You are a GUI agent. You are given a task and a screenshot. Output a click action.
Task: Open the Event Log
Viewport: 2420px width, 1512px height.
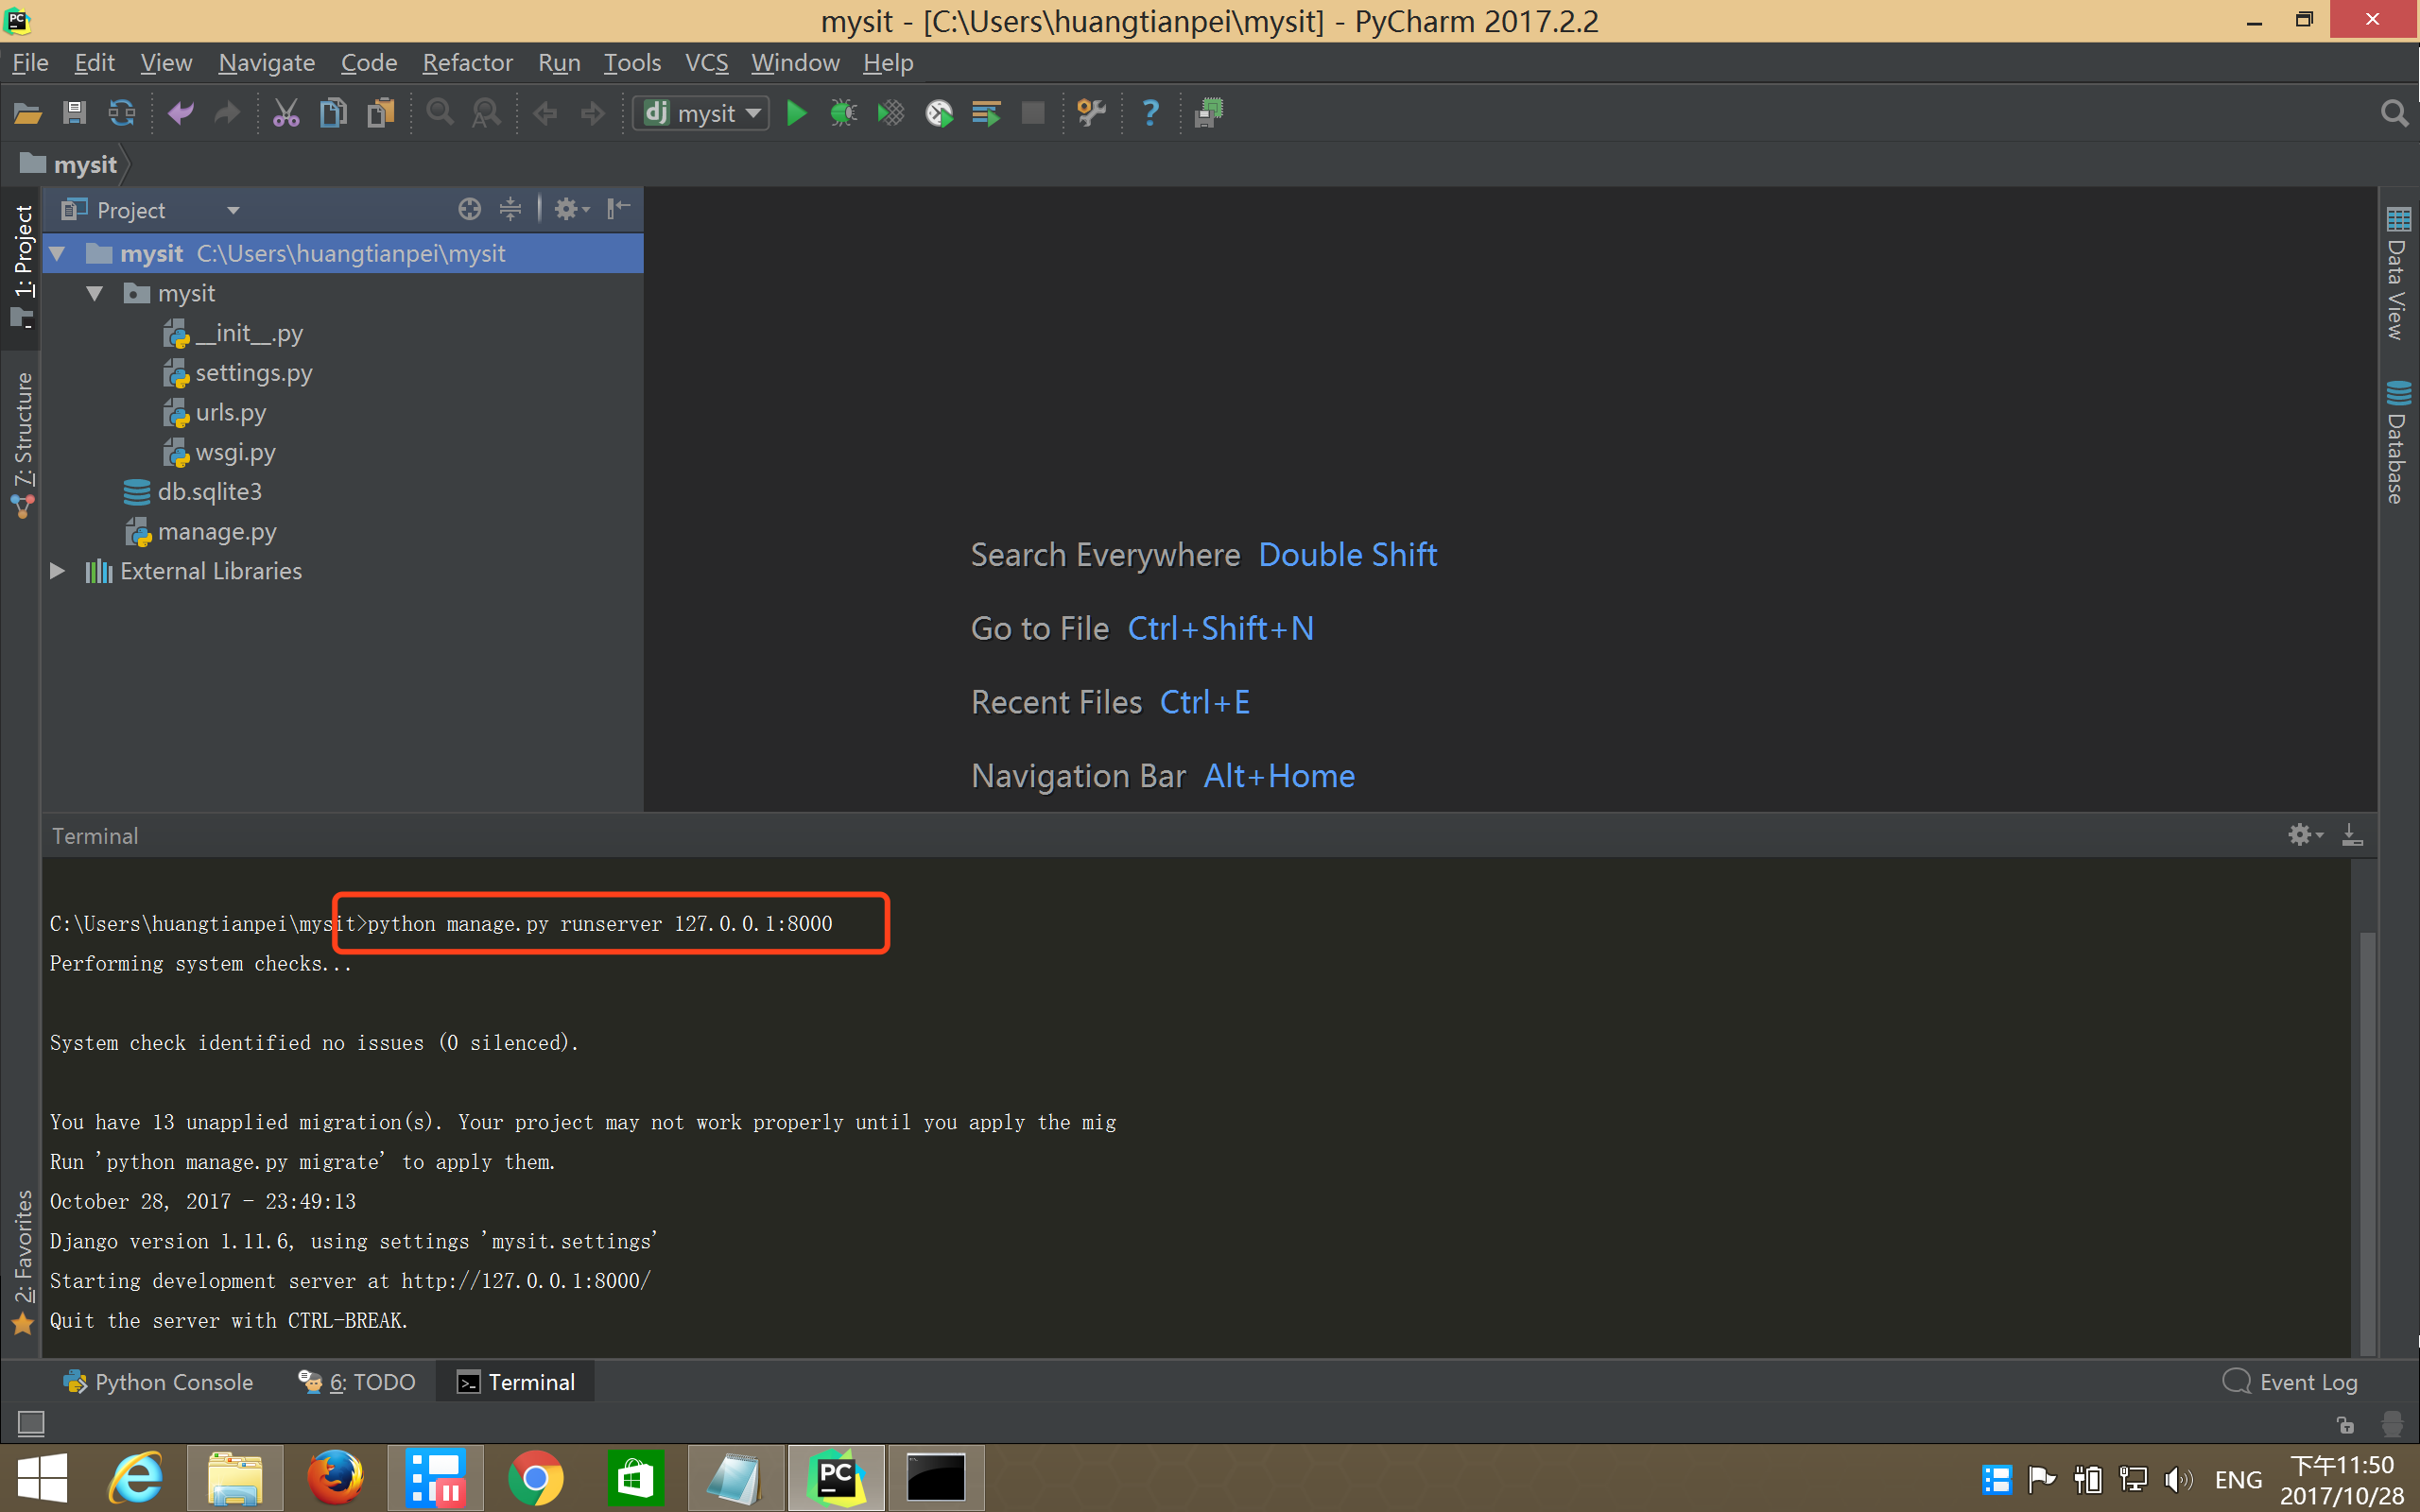point(2290,1382)
